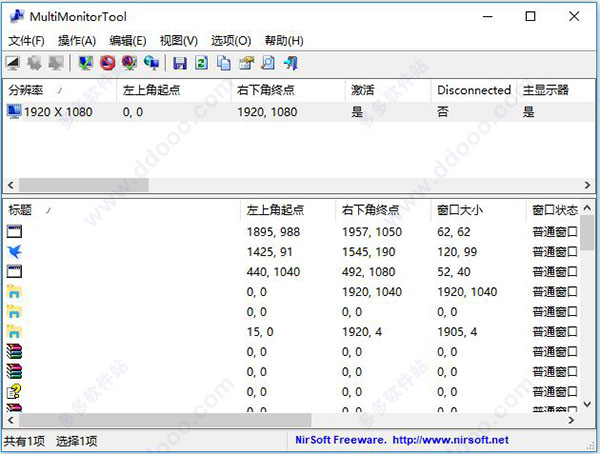Click the 1920, 1080 cell in monitor row
This screenshot has width=600, height=454.
tap(267, 112)
